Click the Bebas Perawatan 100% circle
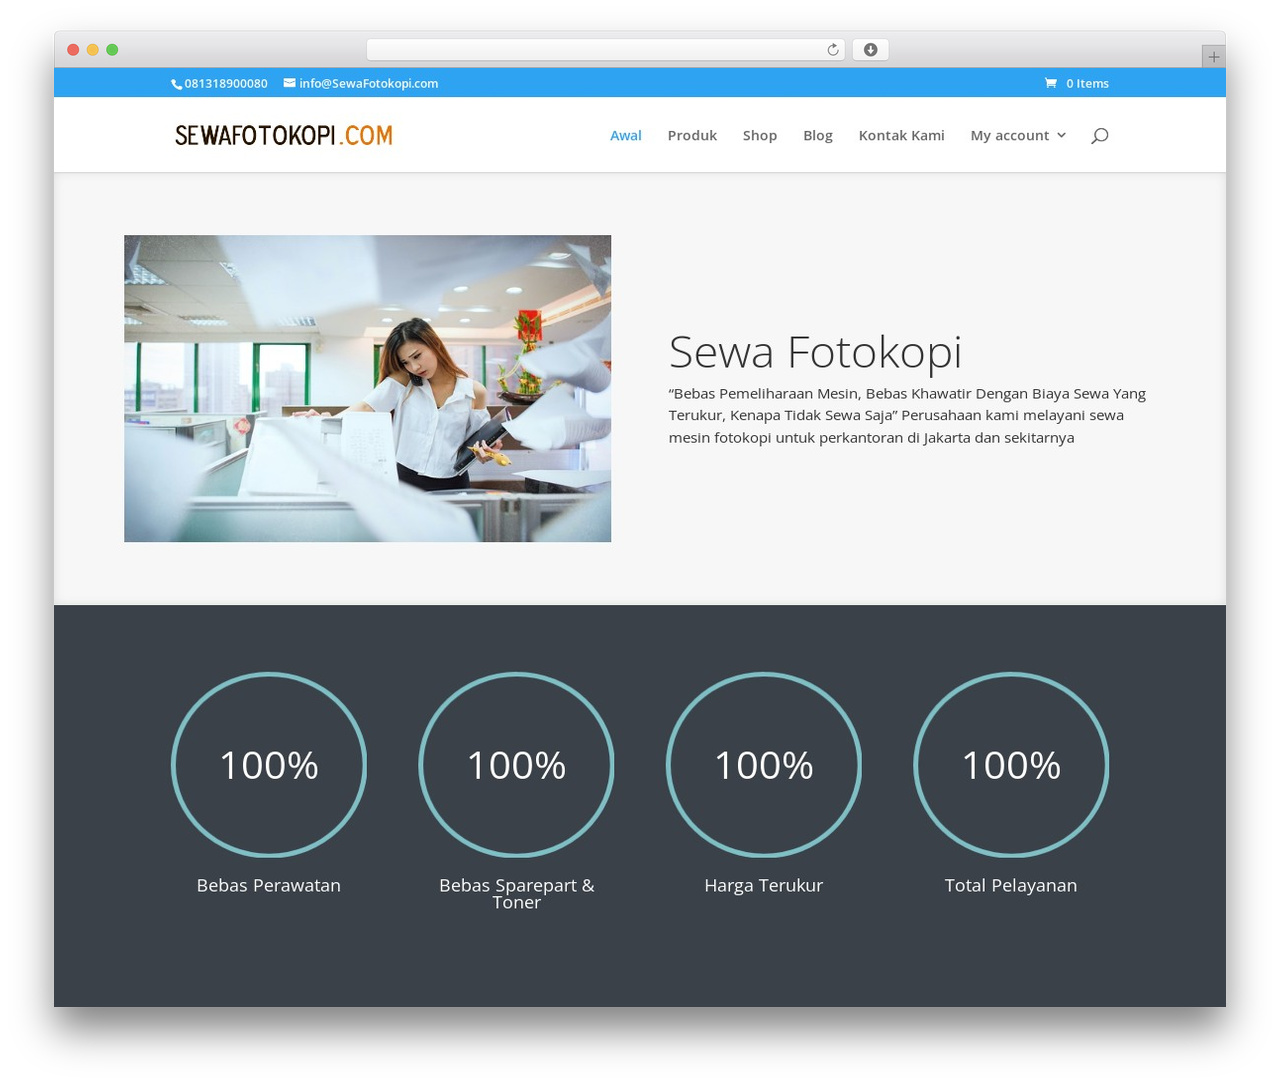Image resolution: width=1280 pixels, height=1084 pixels. 269,765
